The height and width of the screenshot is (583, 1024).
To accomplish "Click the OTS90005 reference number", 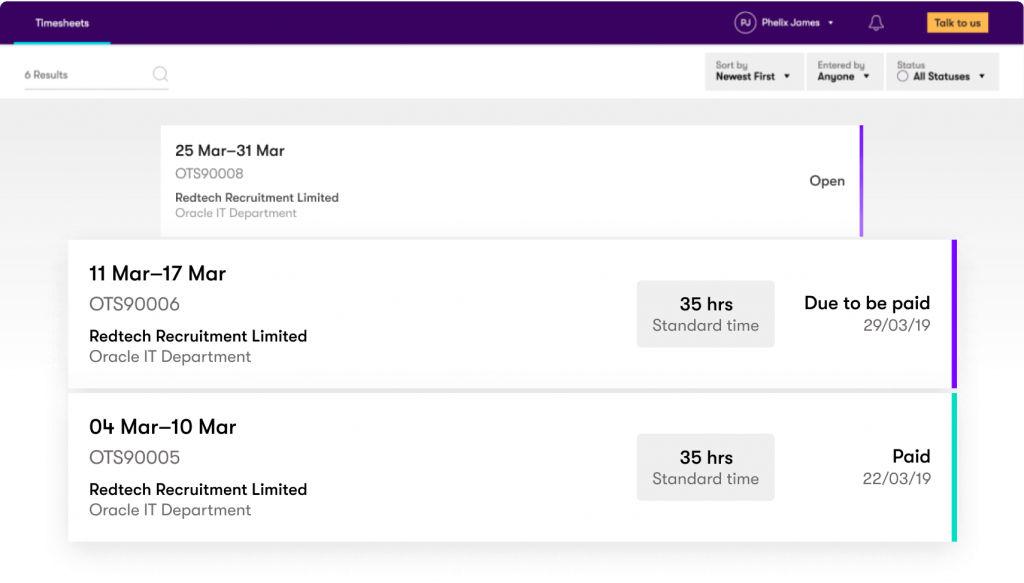I will [134, 458].
